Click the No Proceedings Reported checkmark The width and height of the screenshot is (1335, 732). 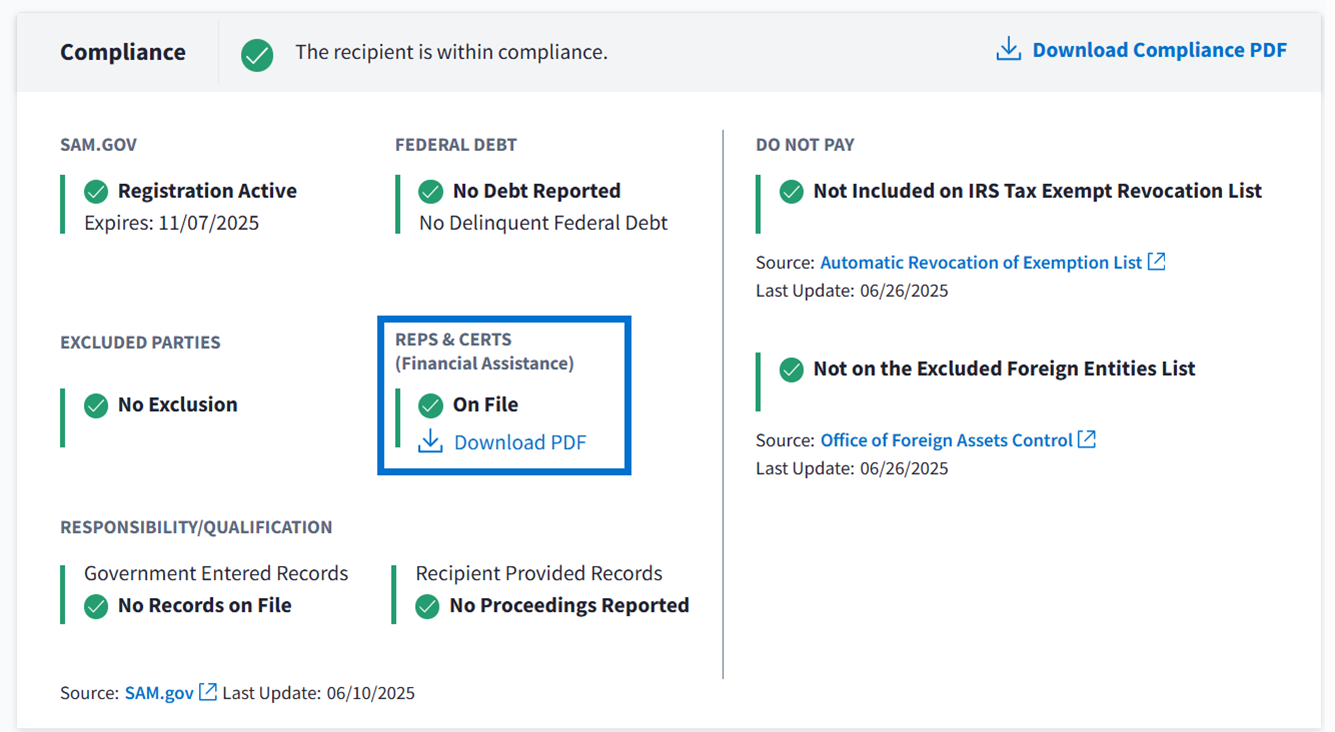tap(428, 606)
